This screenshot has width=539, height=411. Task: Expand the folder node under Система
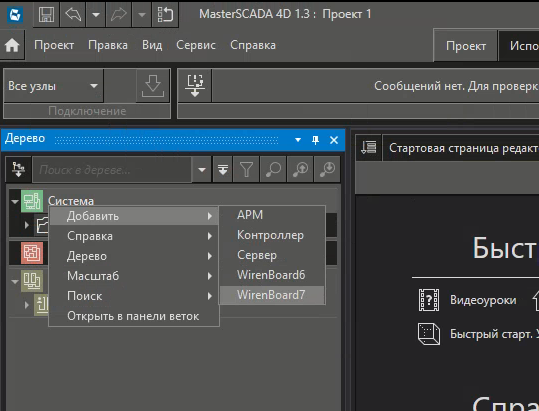coord(27,225)
